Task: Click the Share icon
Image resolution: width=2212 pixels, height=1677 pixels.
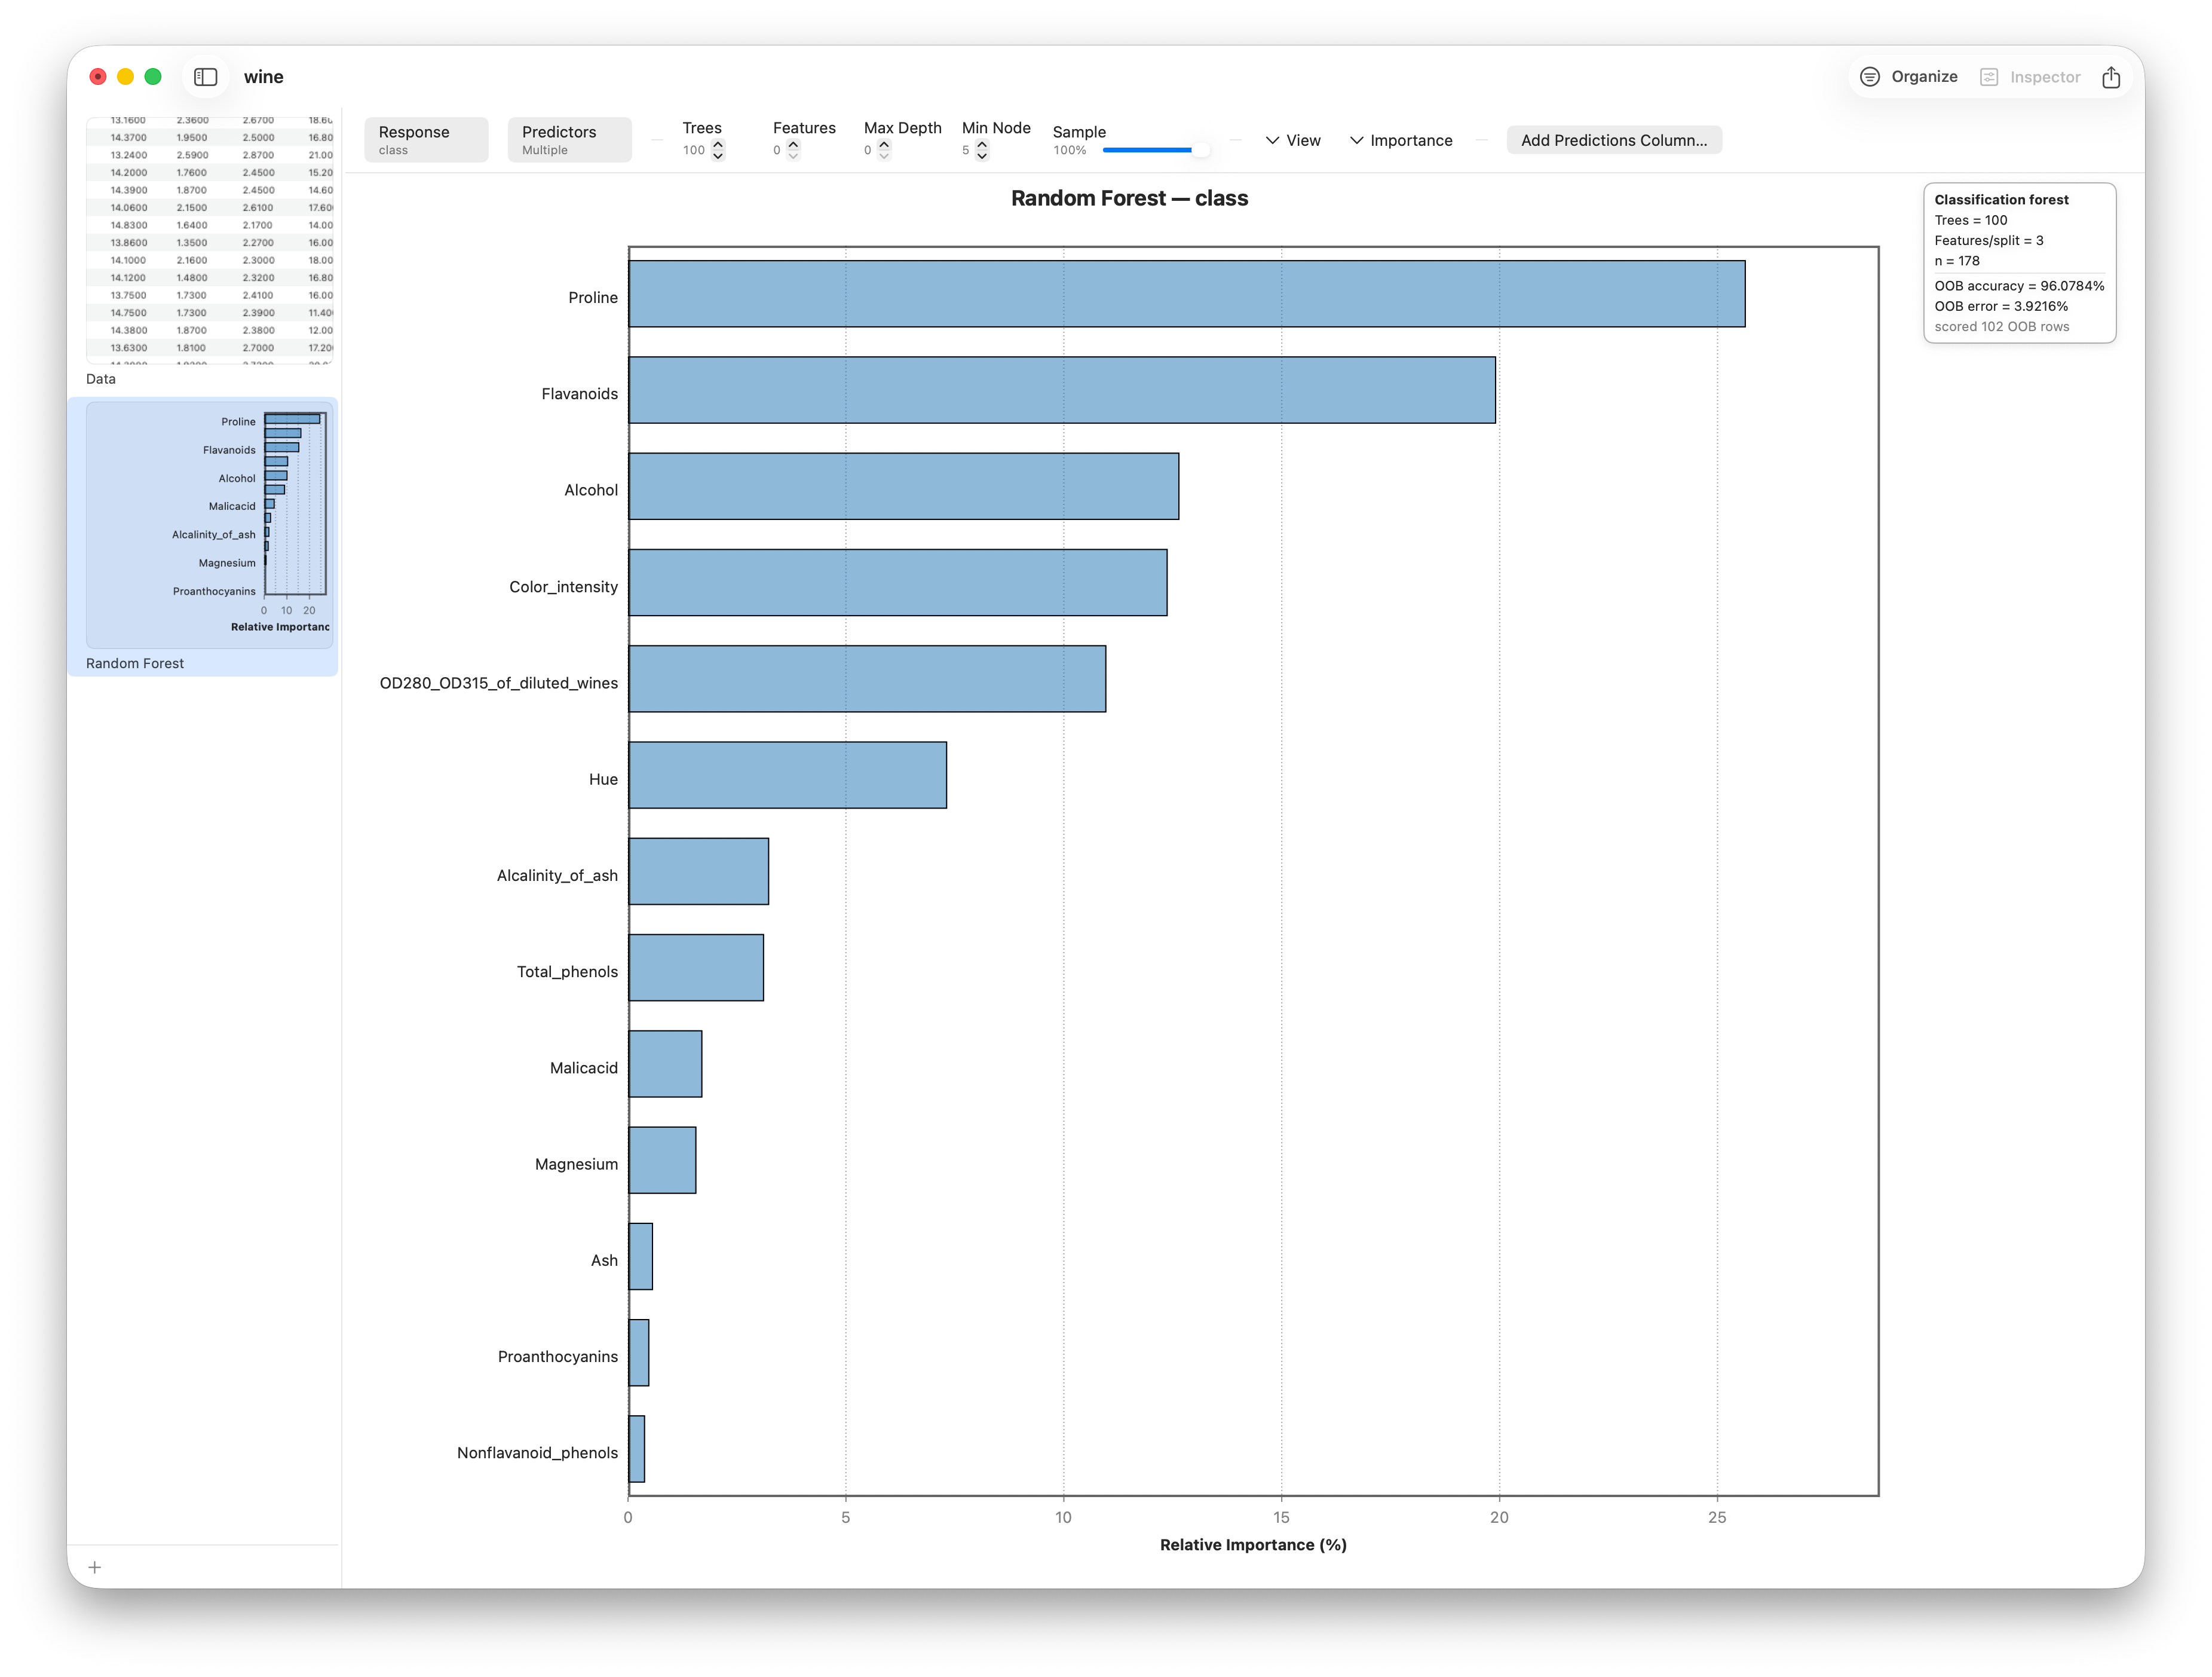Action: 2111,77
